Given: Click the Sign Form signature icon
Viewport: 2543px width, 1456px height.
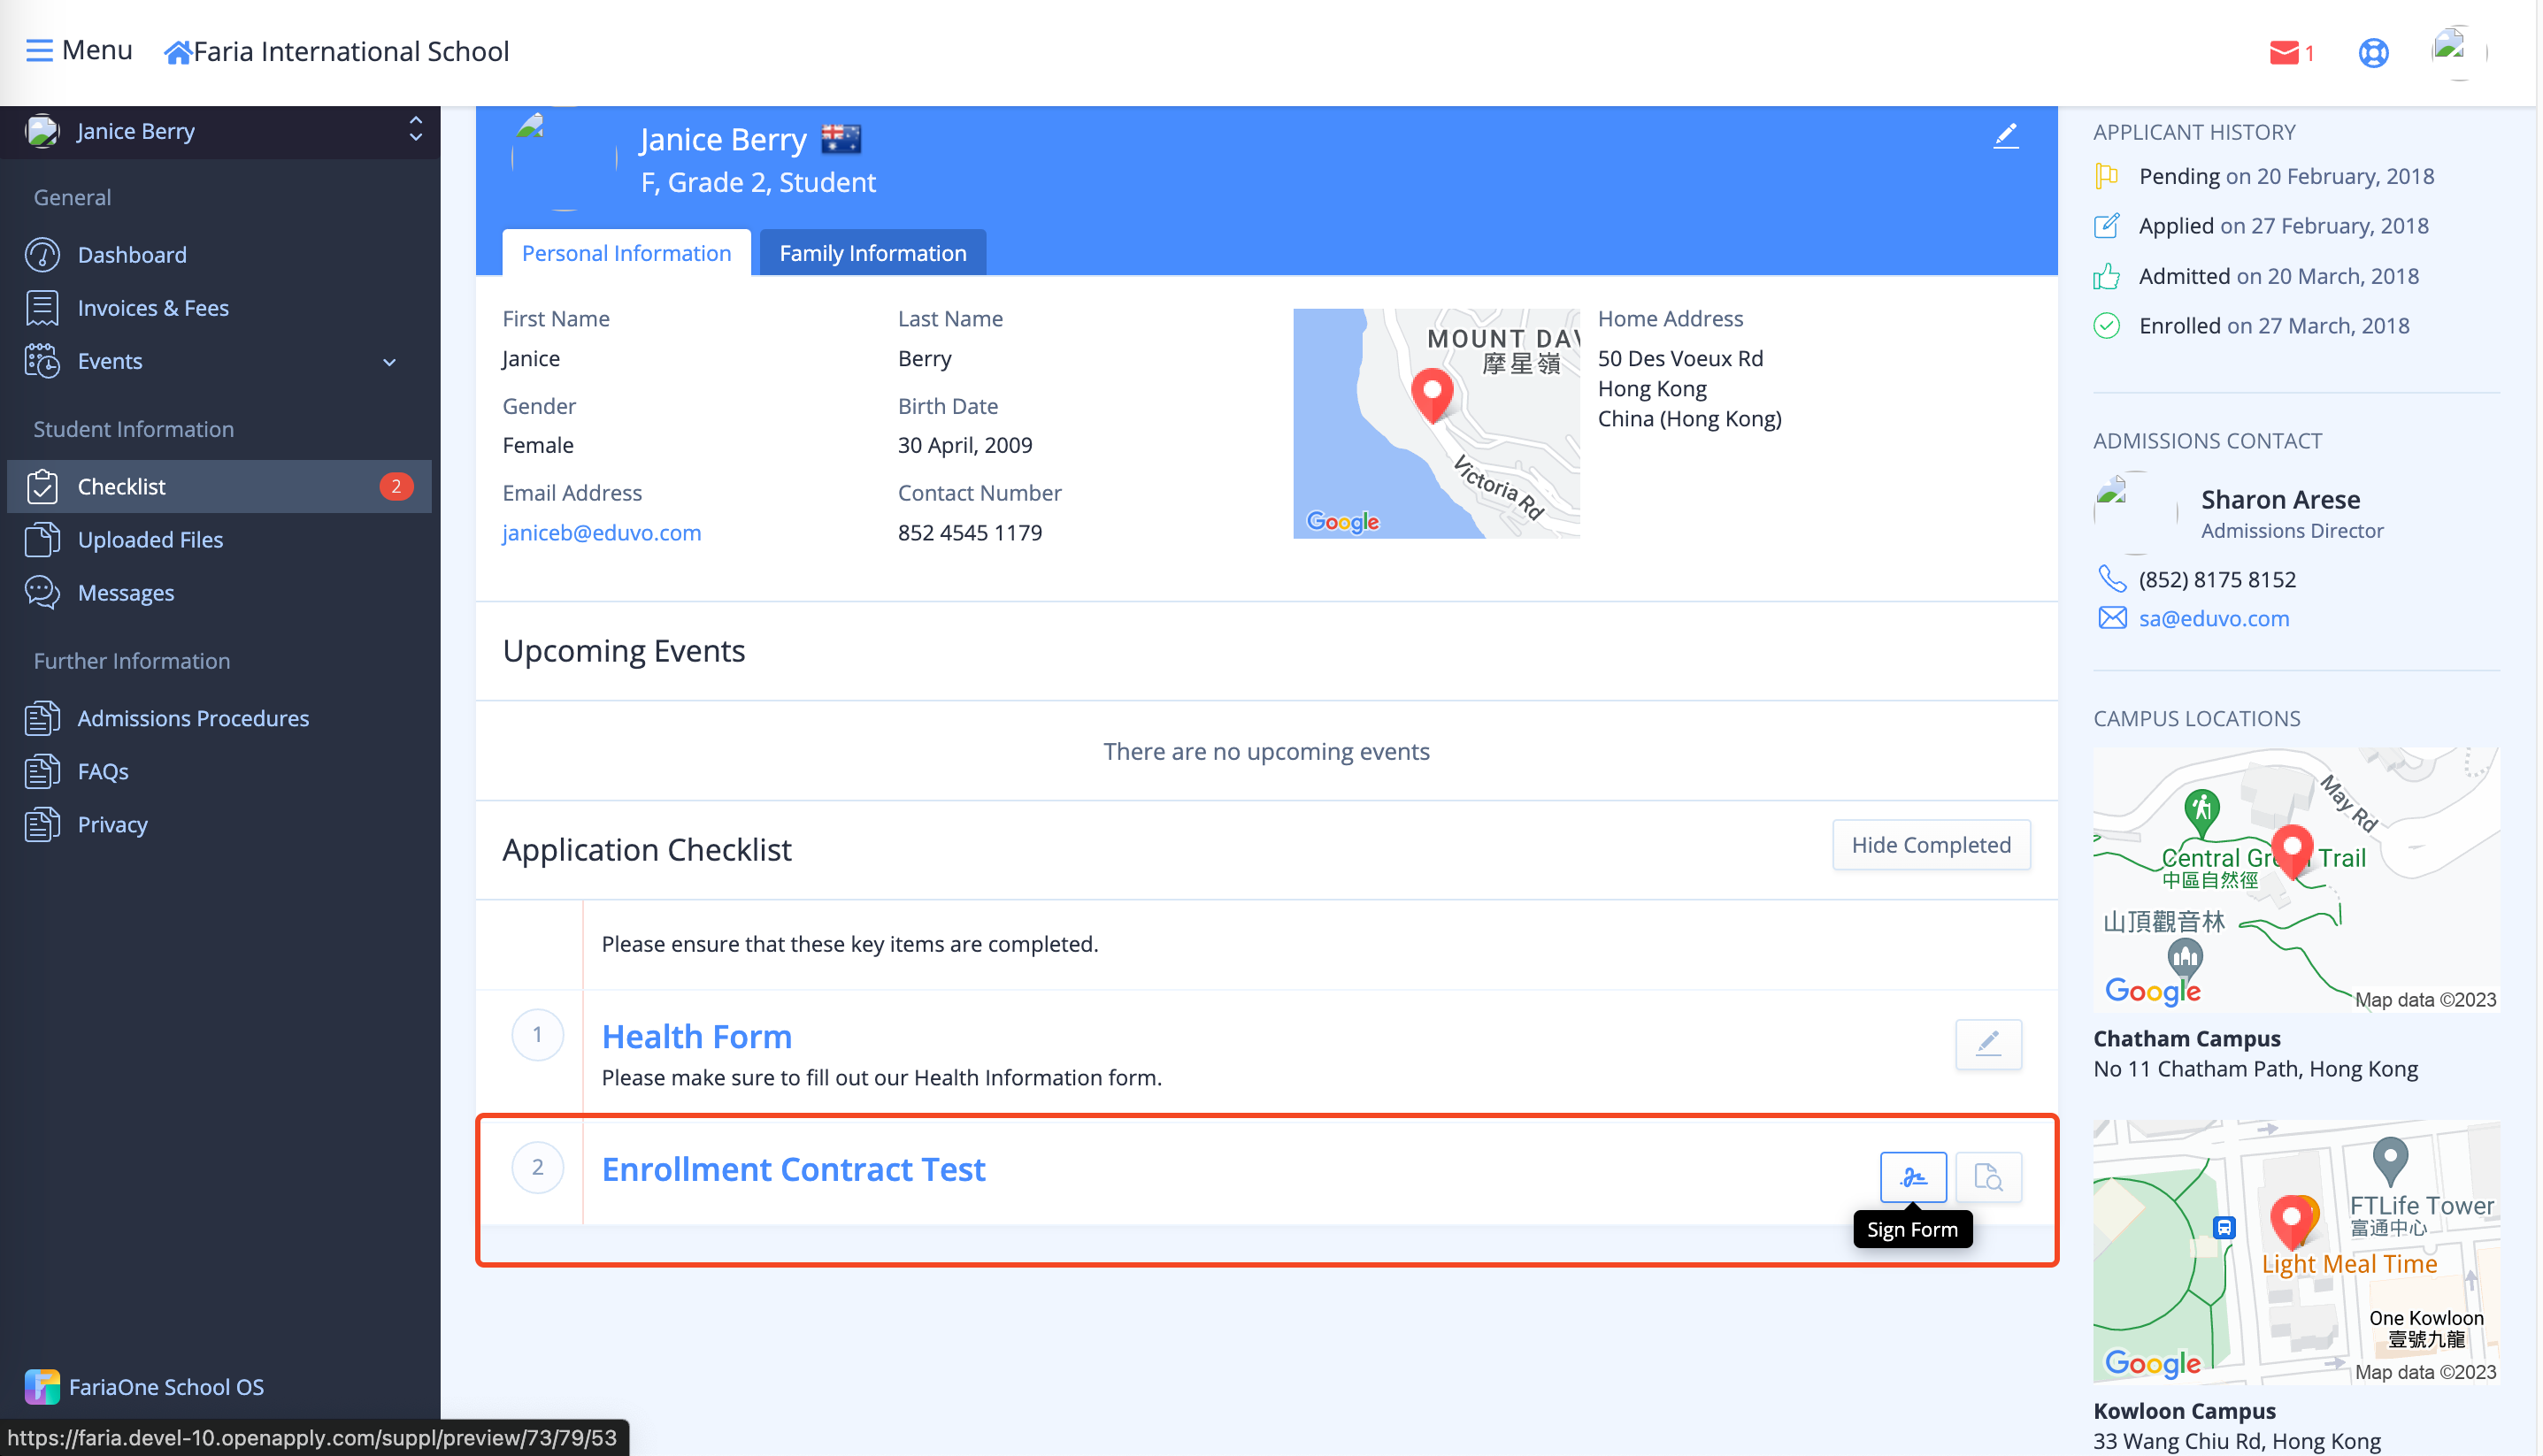Looking at the screenshot, I should [1912, 1177].
